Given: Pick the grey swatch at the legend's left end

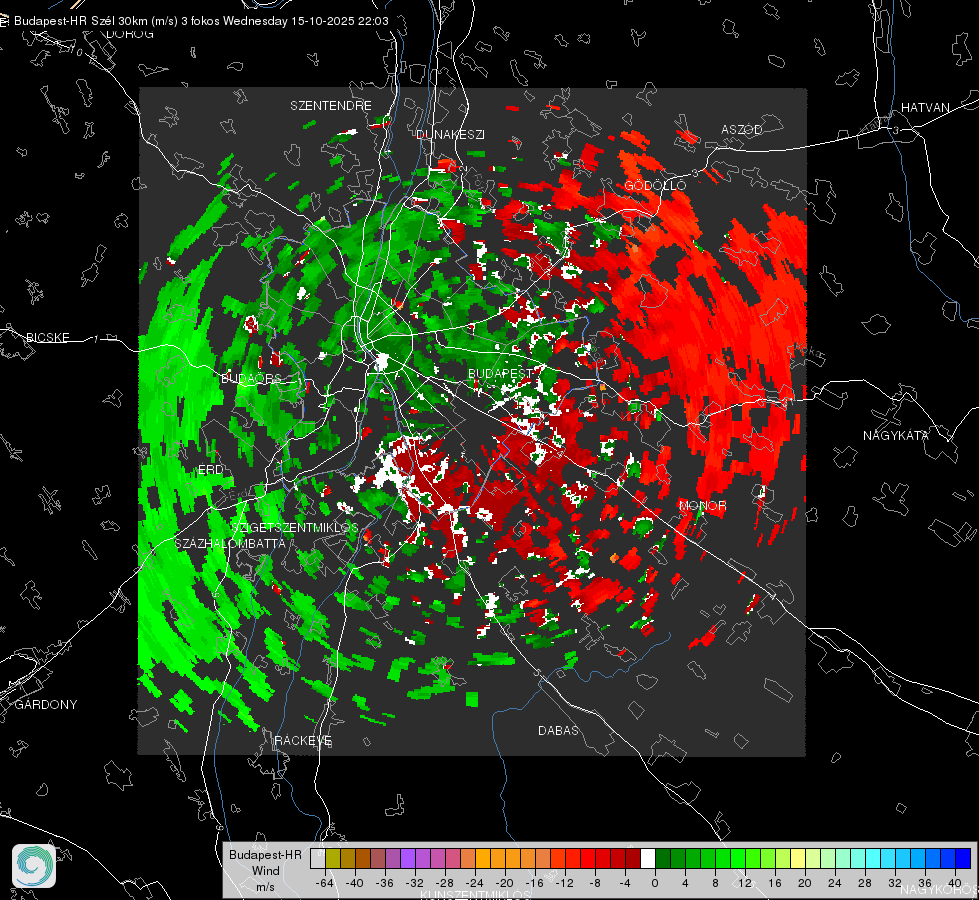Looking at the screenshot, I should coord(318,858).
